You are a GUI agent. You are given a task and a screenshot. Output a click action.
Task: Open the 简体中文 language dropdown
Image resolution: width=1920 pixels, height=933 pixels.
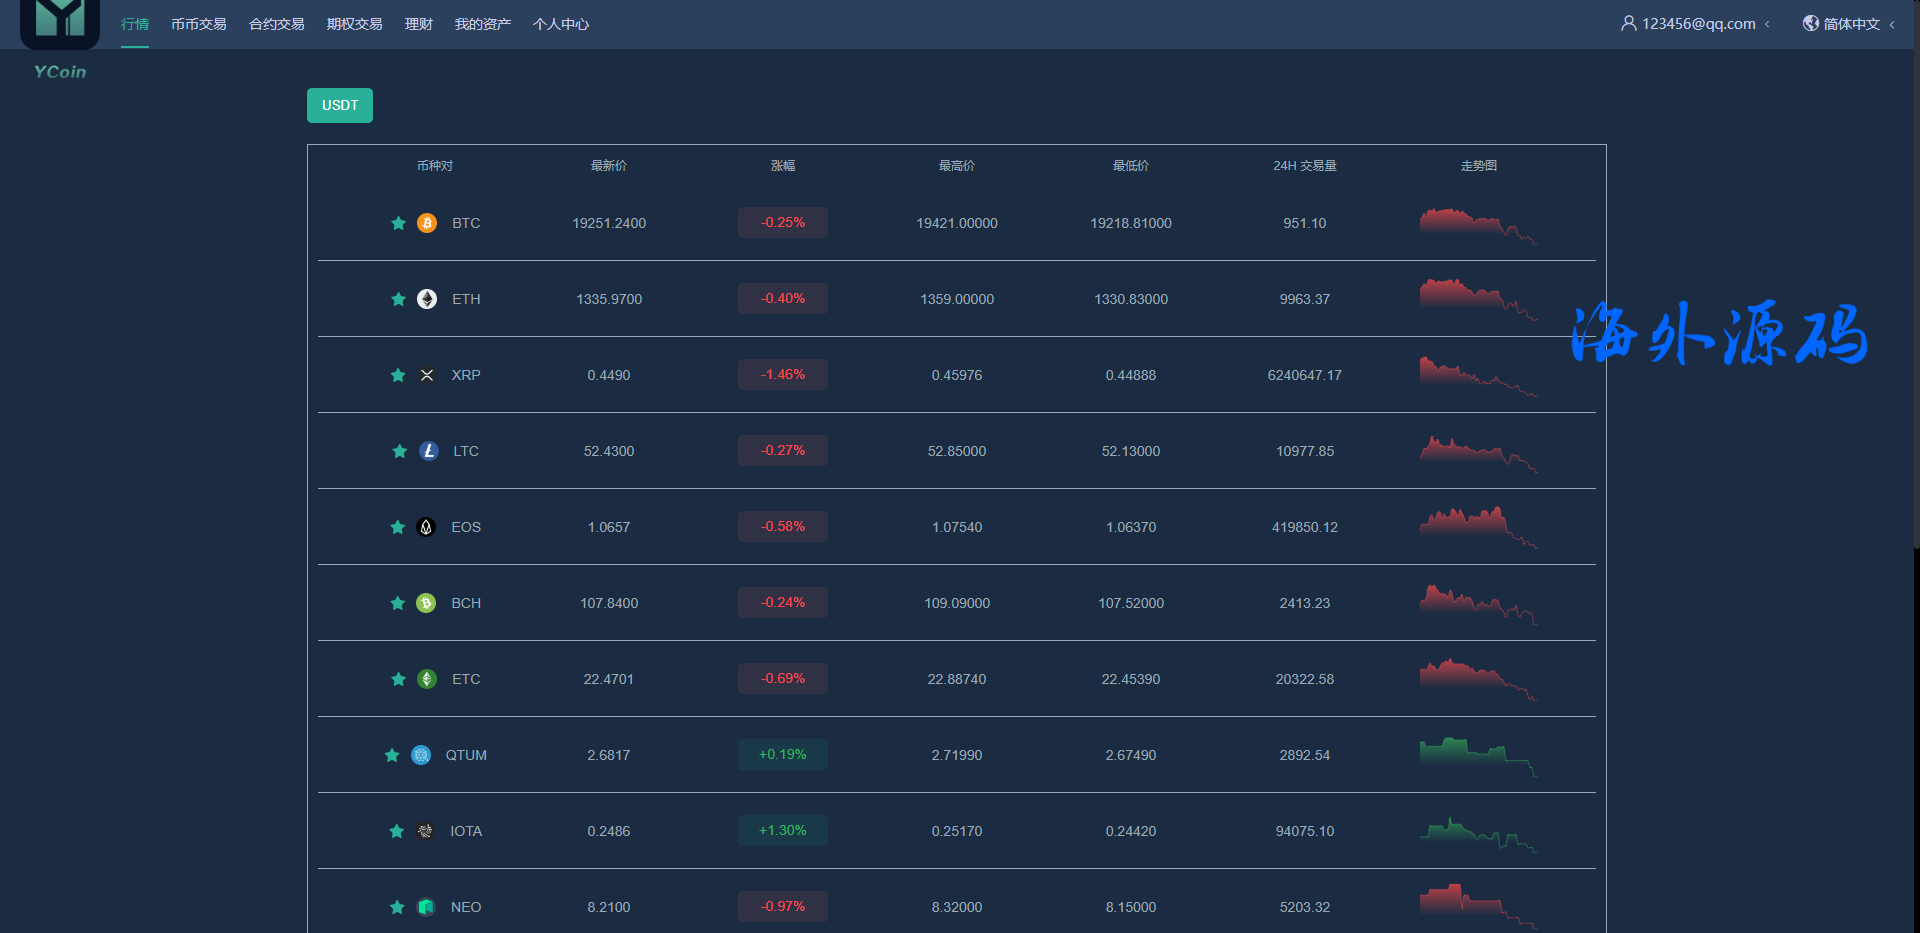pyautogui.click(x=1849, y=24)
